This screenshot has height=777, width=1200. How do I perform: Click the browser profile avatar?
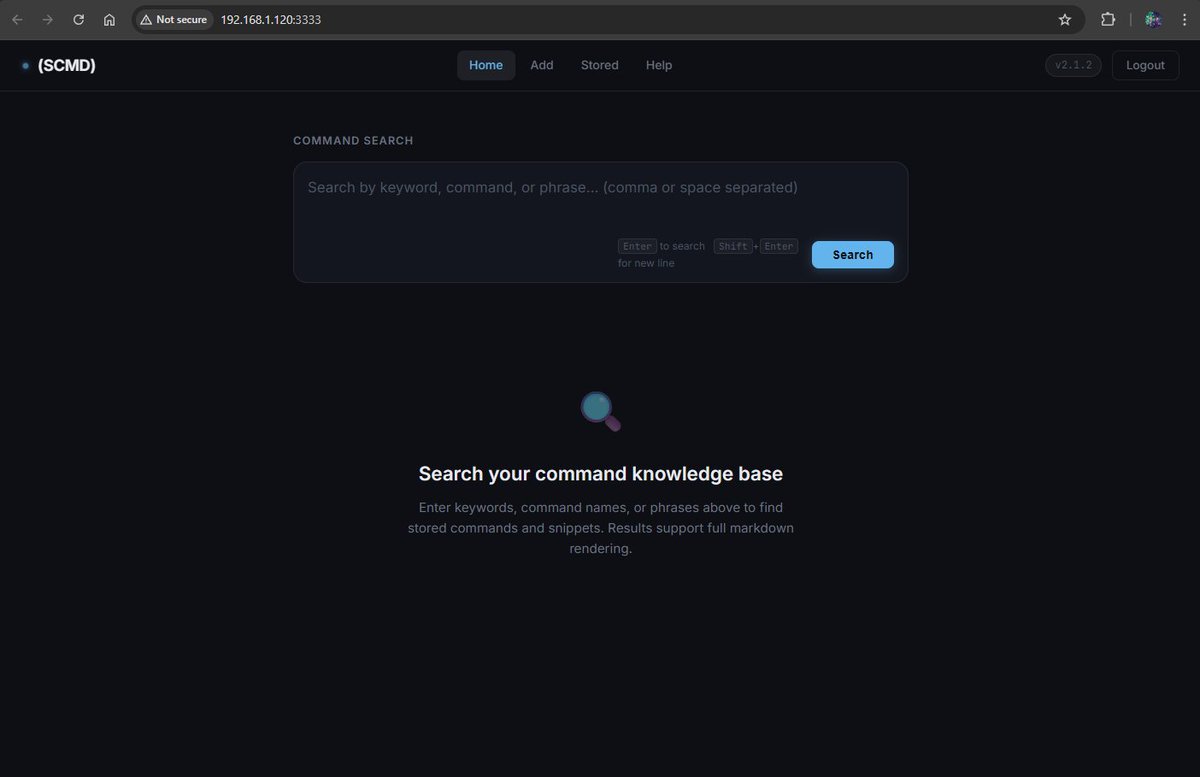[x=1152, y=19]
